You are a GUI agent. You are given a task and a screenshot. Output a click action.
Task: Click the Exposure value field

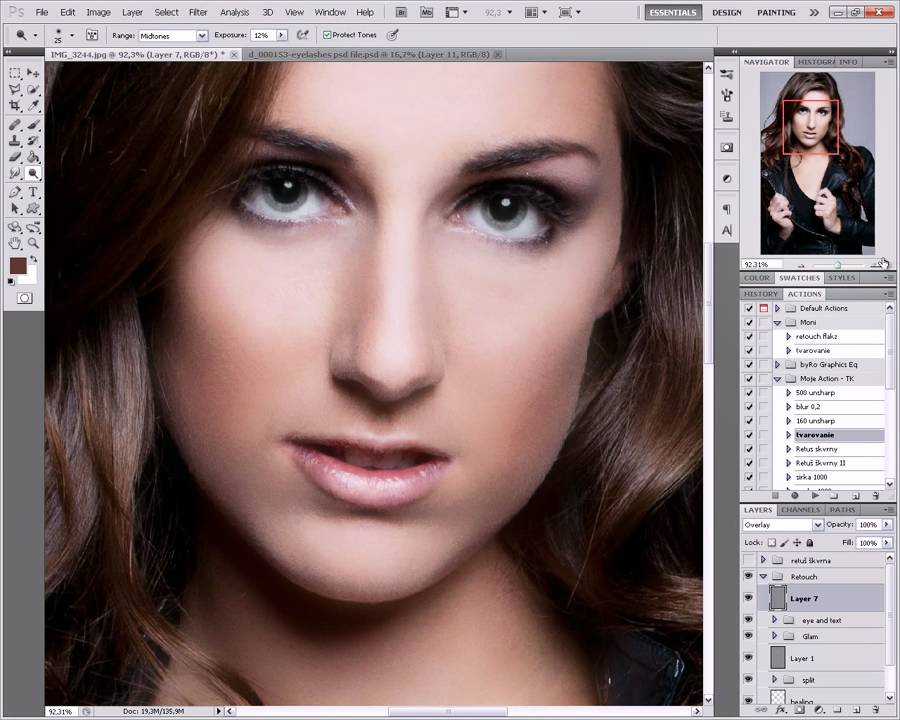click(x=262, y=35)
